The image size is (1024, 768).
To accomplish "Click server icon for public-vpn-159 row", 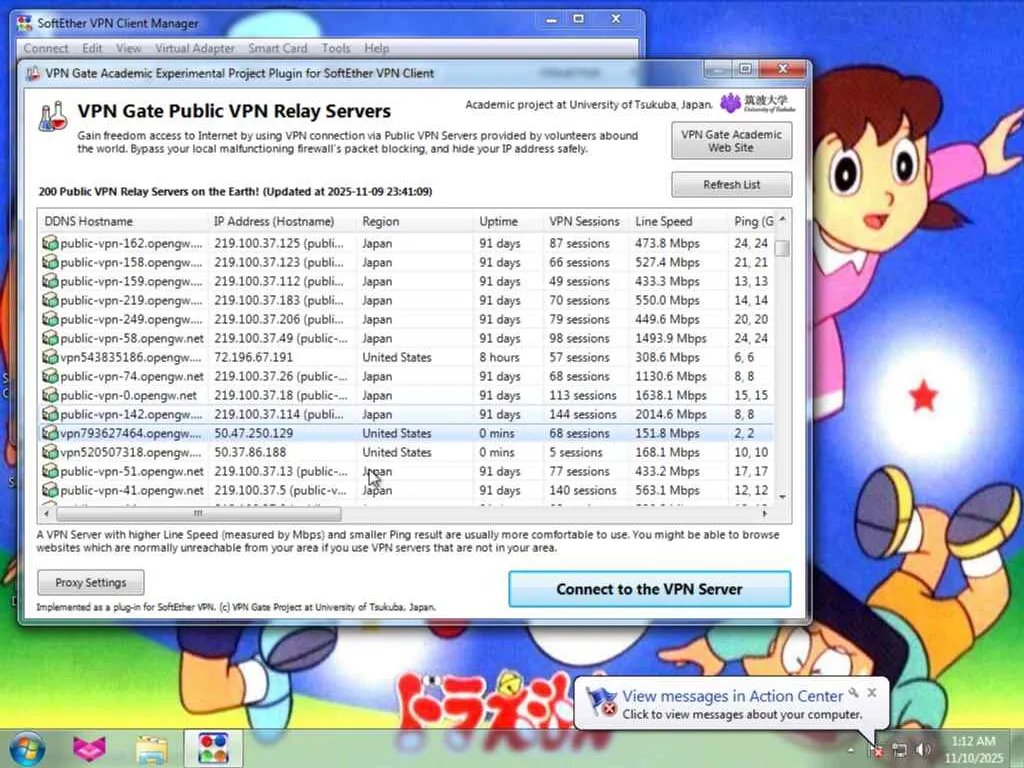I will (x=50, y=281).
